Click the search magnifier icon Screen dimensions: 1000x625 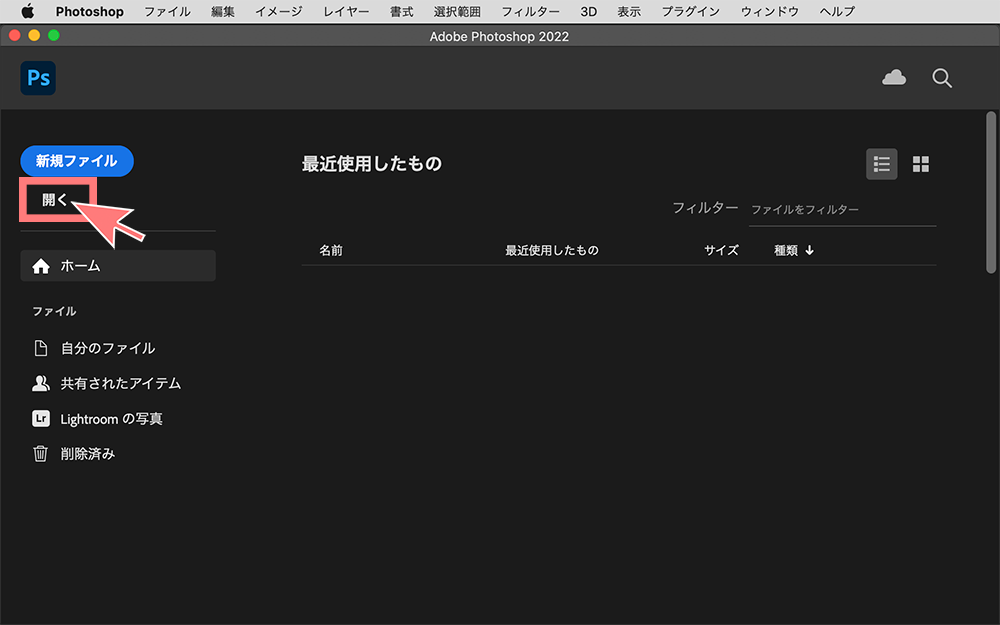click(942, 78)
